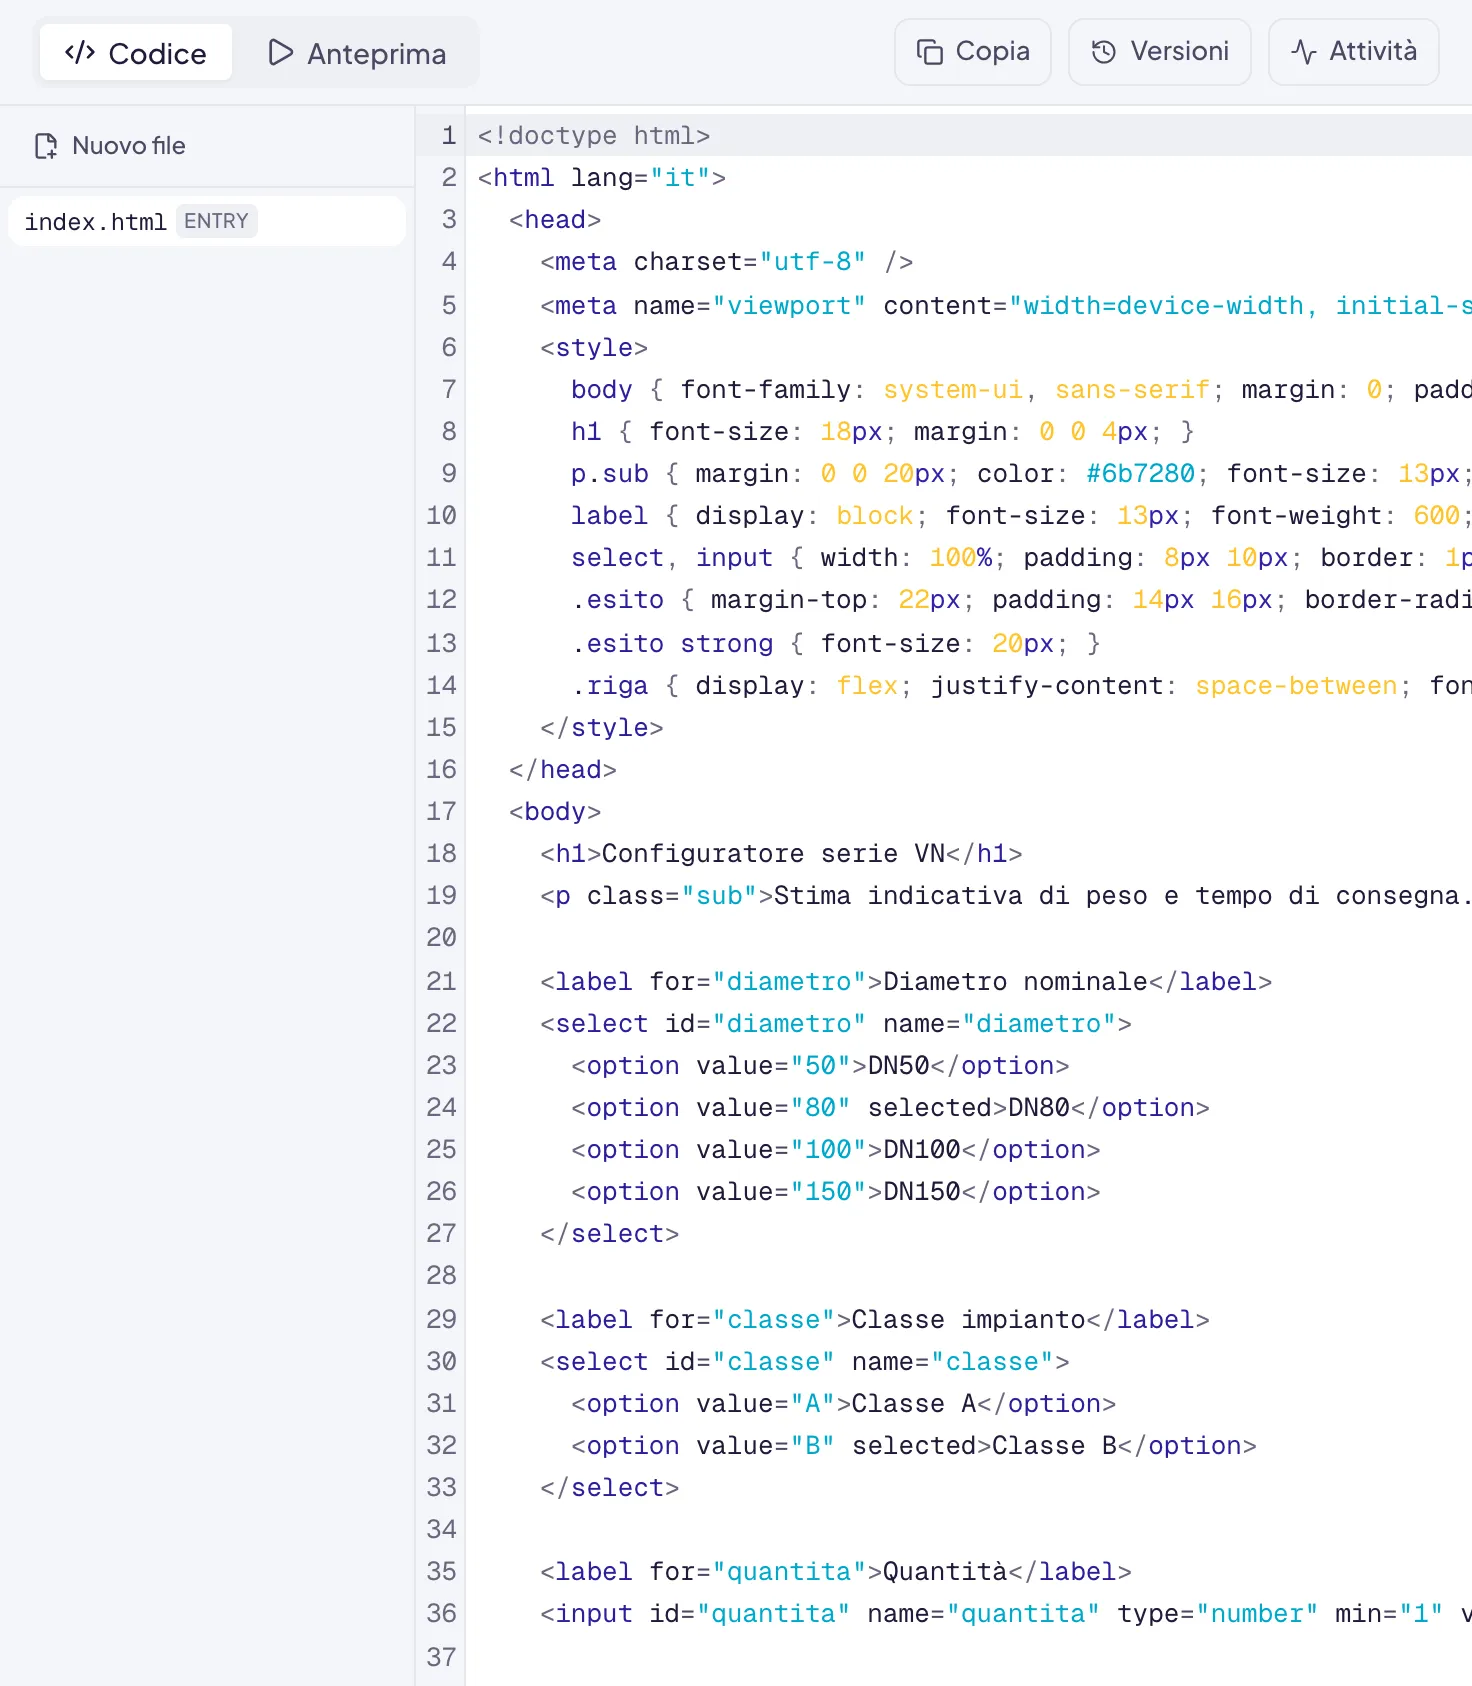The height and width of the screenshot is (1686, 1472).
Task: Select index.html in the file list
Action: [206, 221]
